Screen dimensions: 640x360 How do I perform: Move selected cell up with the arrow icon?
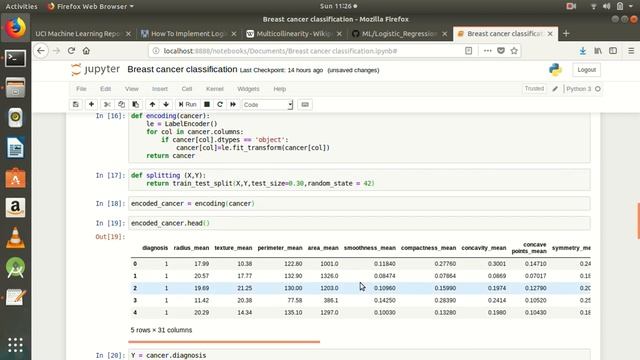coord(152,104)
